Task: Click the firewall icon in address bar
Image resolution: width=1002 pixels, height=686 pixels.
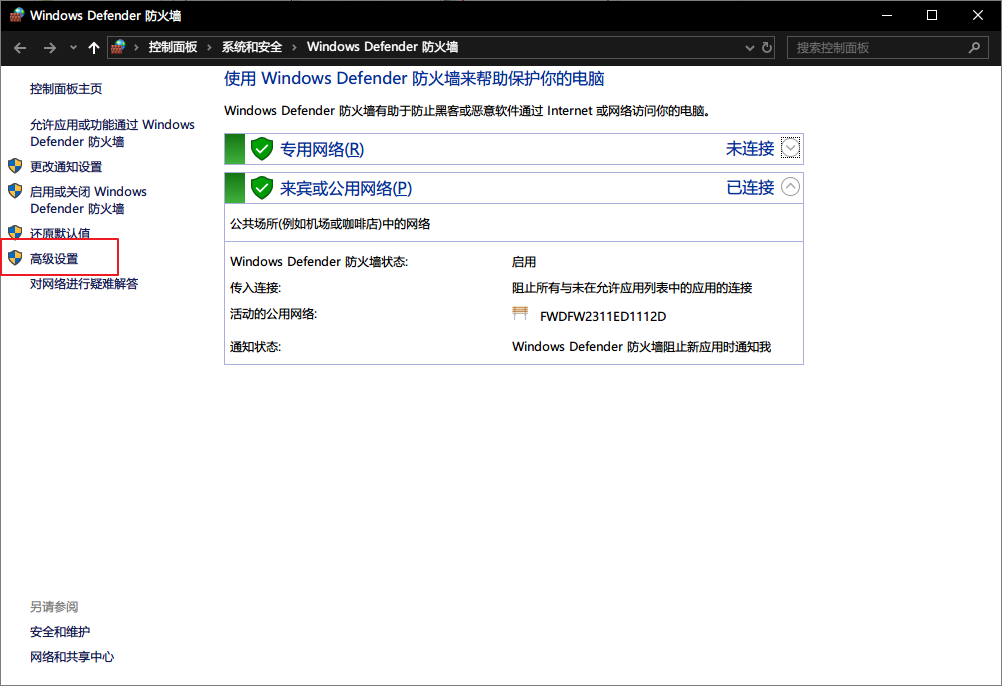Action: point(118,47)
